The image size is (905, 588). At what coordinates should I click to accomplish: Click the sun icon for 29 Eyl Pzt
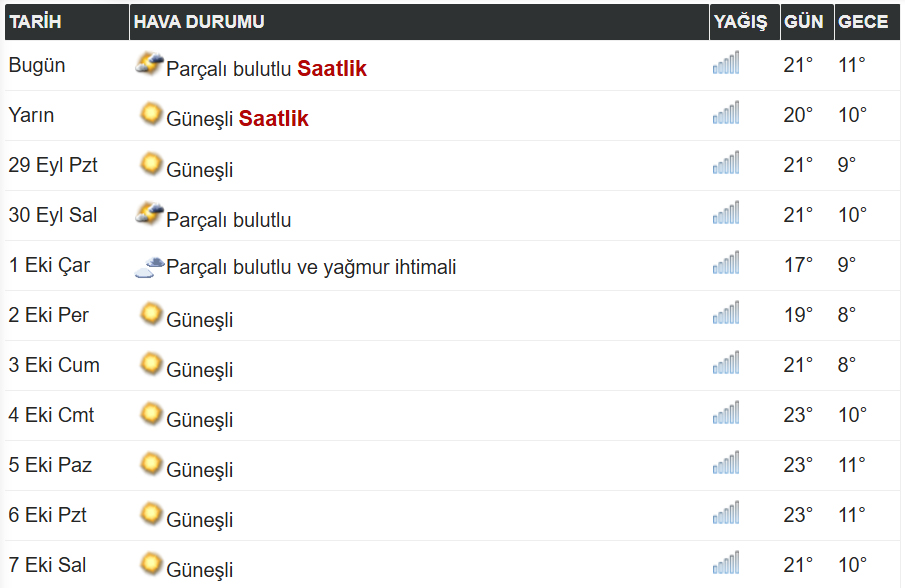click(x=151, y=164)
